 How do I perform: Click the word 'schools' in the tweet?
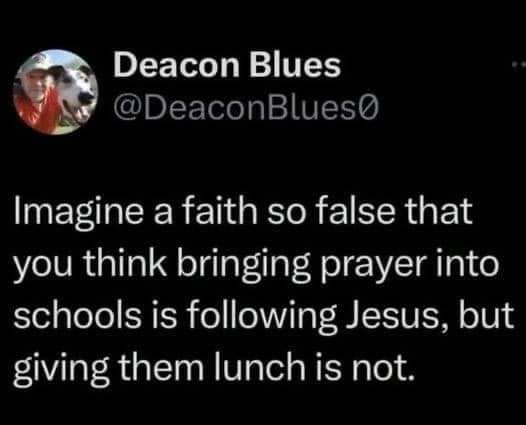point(77,316)
